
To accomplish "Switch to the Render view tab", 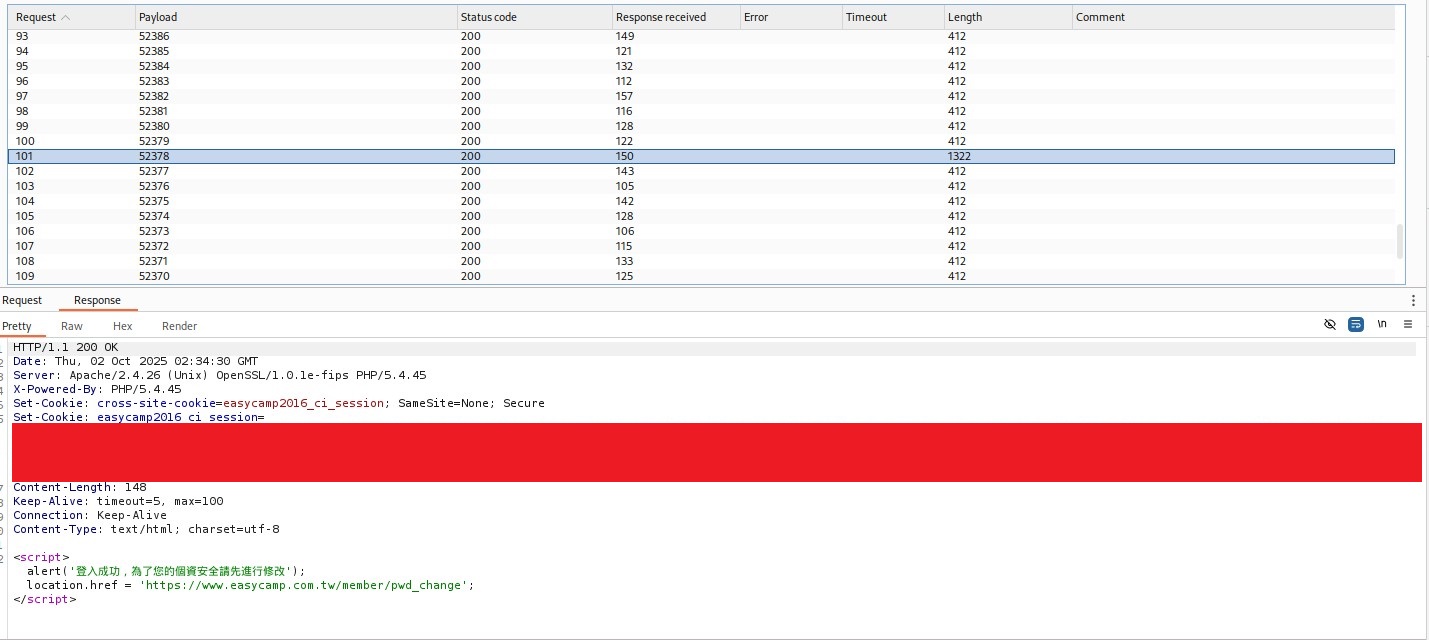I will [180, 326].
